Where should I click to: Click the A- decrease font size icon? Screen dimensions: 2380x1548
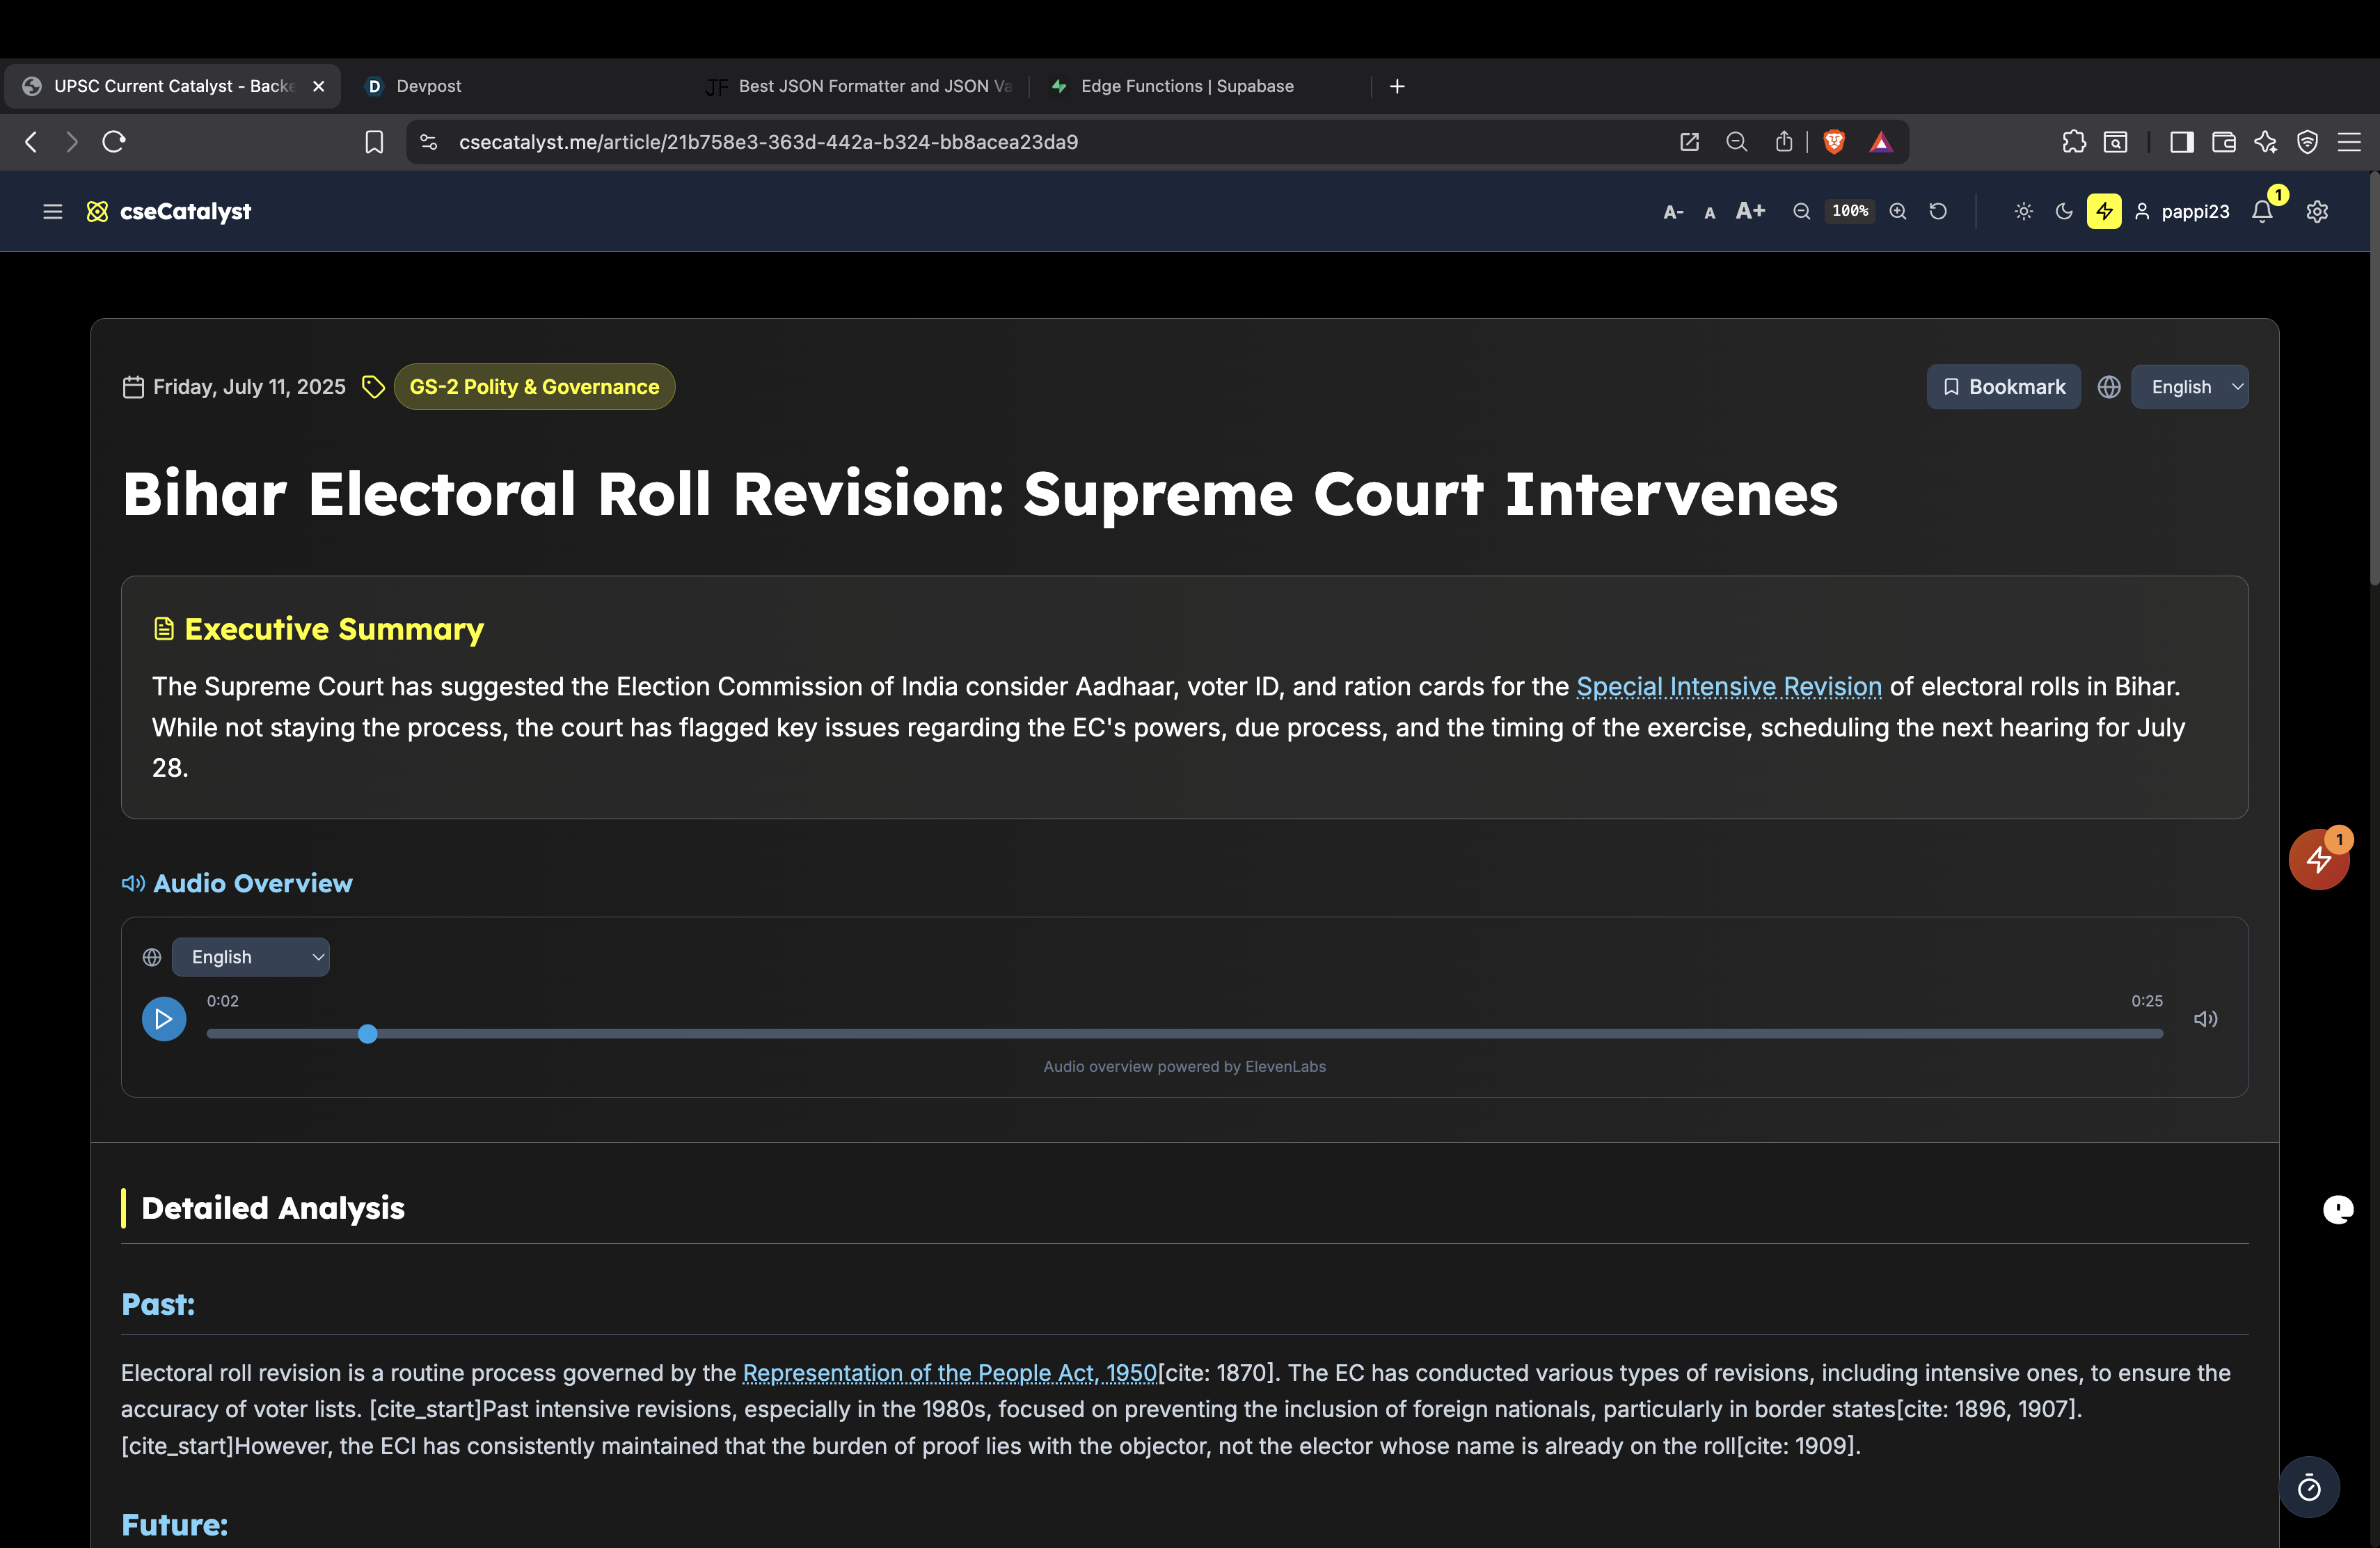click(x=1672, y=212)
